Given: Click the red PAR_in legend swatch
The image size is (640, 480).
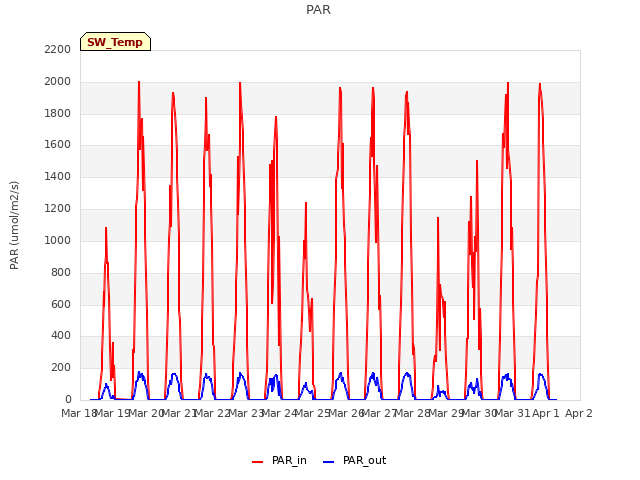Looking at the screenshot, I should pos(258,462).
